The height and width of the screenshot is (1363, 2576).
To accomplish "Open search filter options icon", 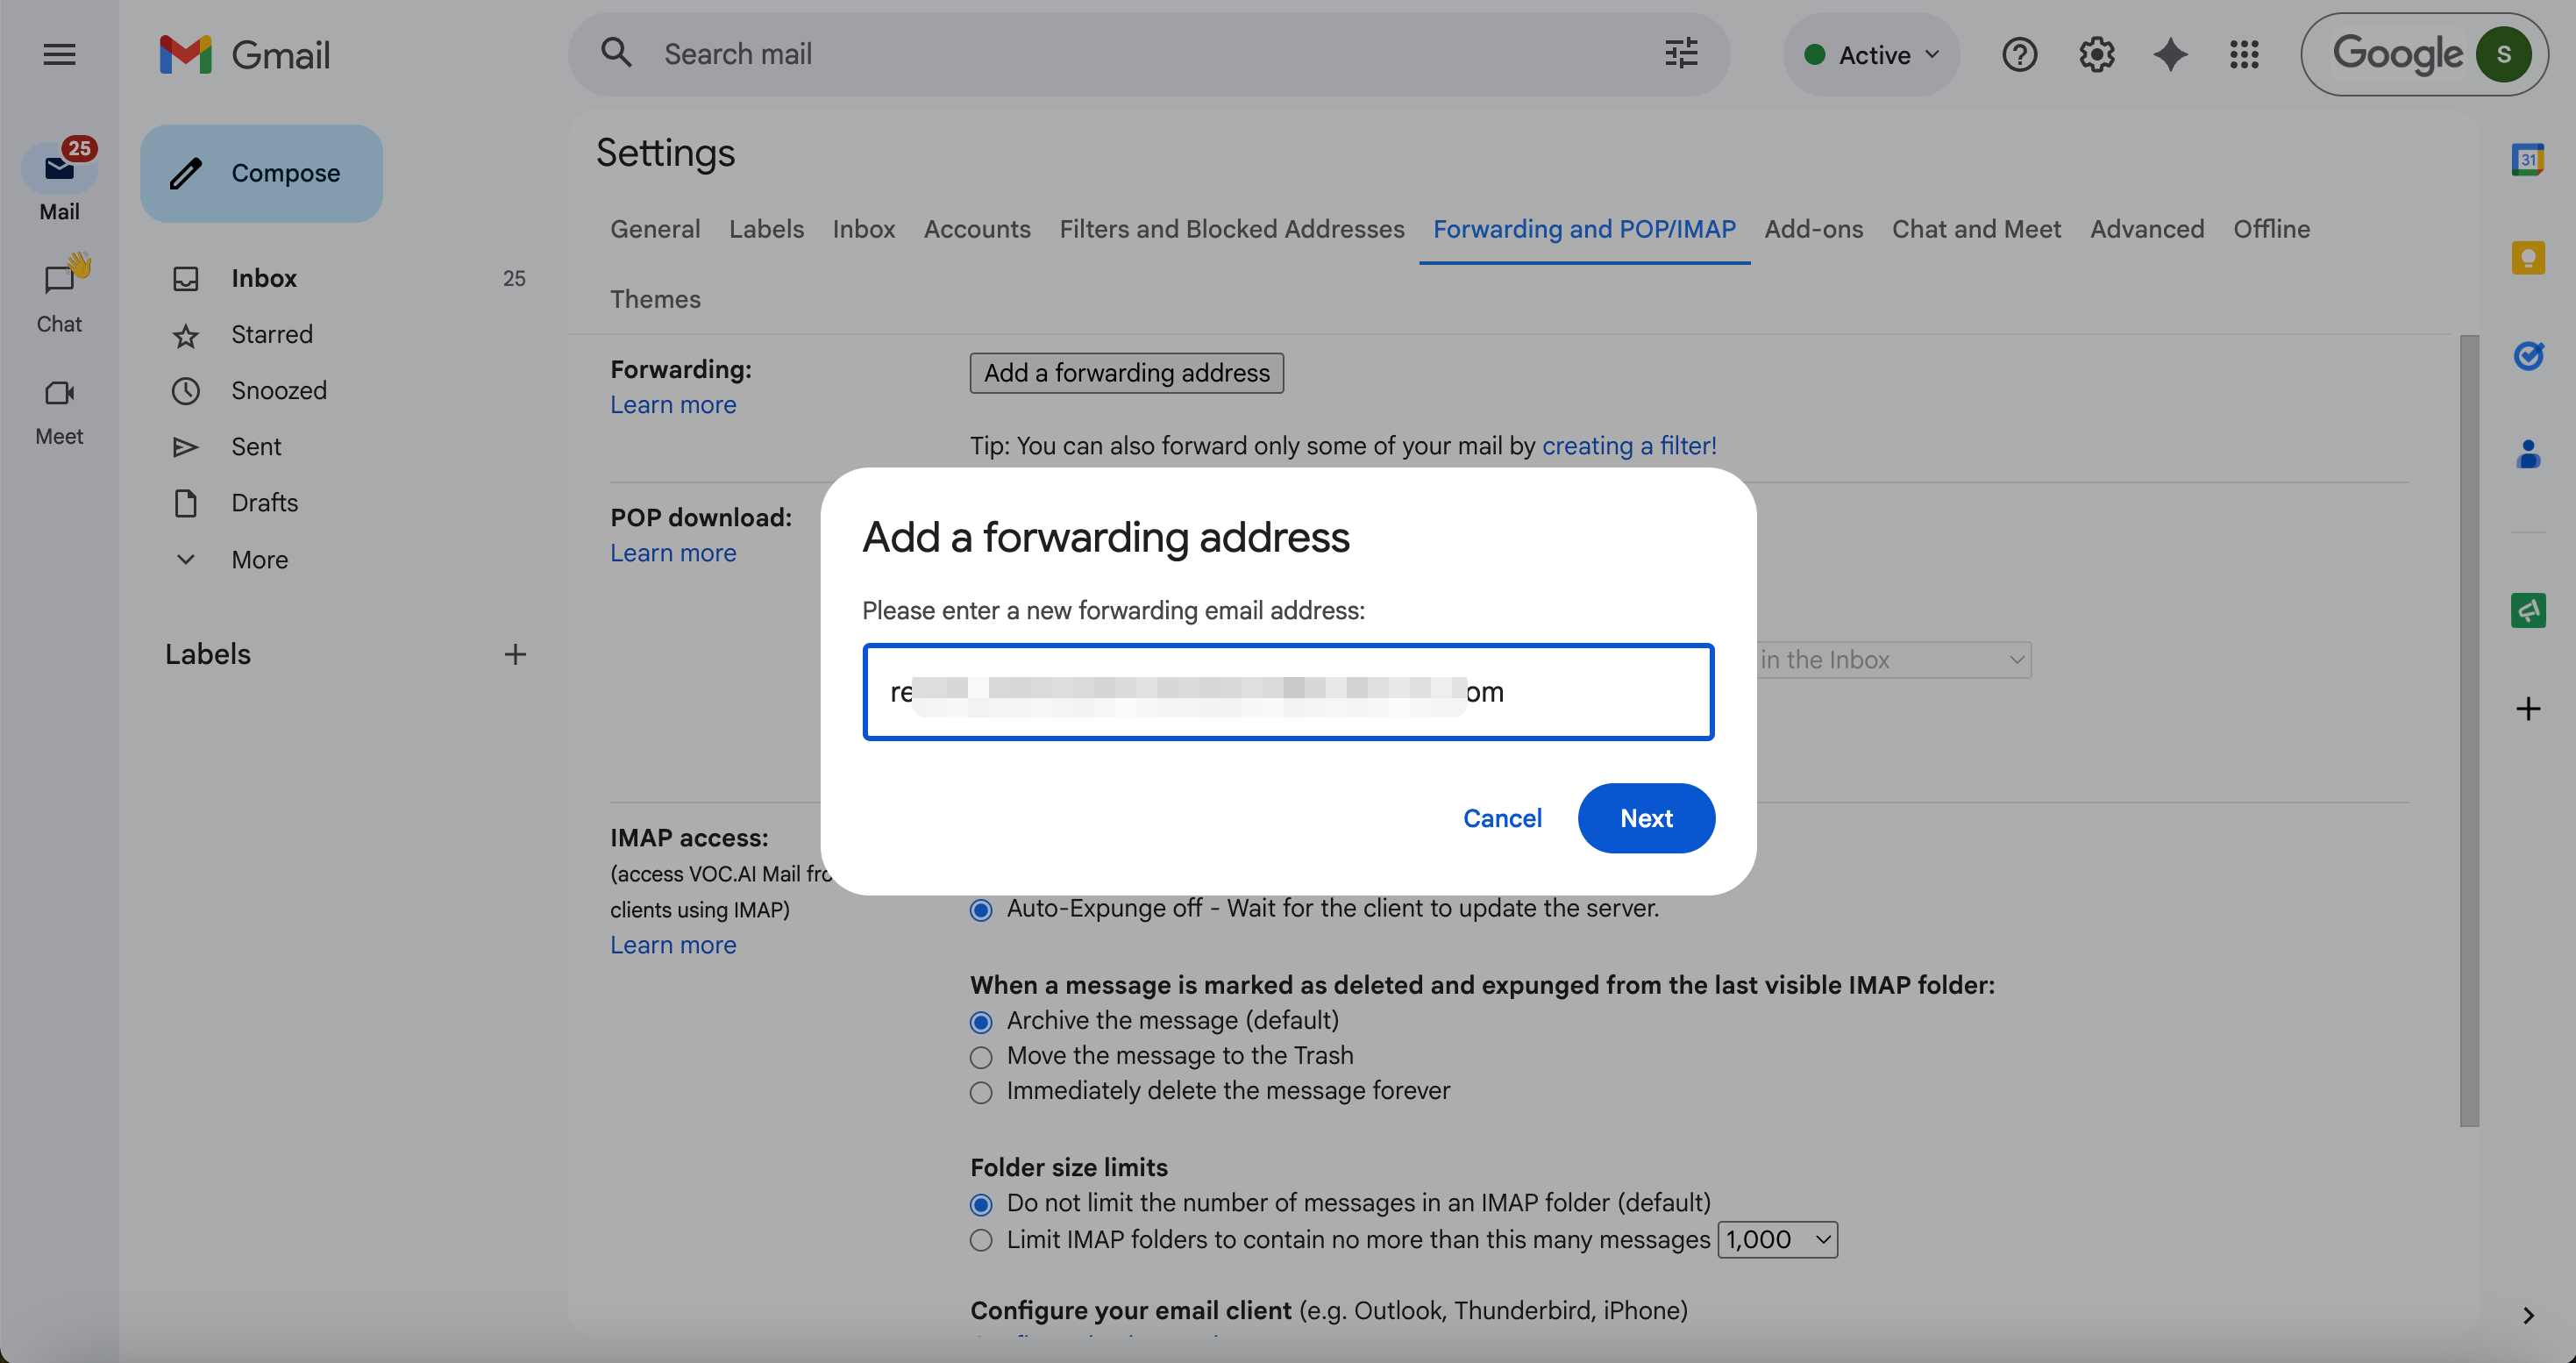I will click(x=1681, y=54).
